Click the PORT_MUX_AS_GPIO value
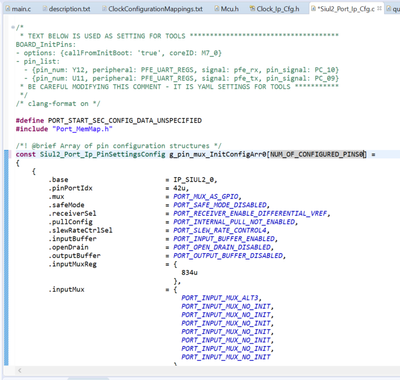Image resolution: width=400 pixels, height=380 pixels. (x=207, y=197)
